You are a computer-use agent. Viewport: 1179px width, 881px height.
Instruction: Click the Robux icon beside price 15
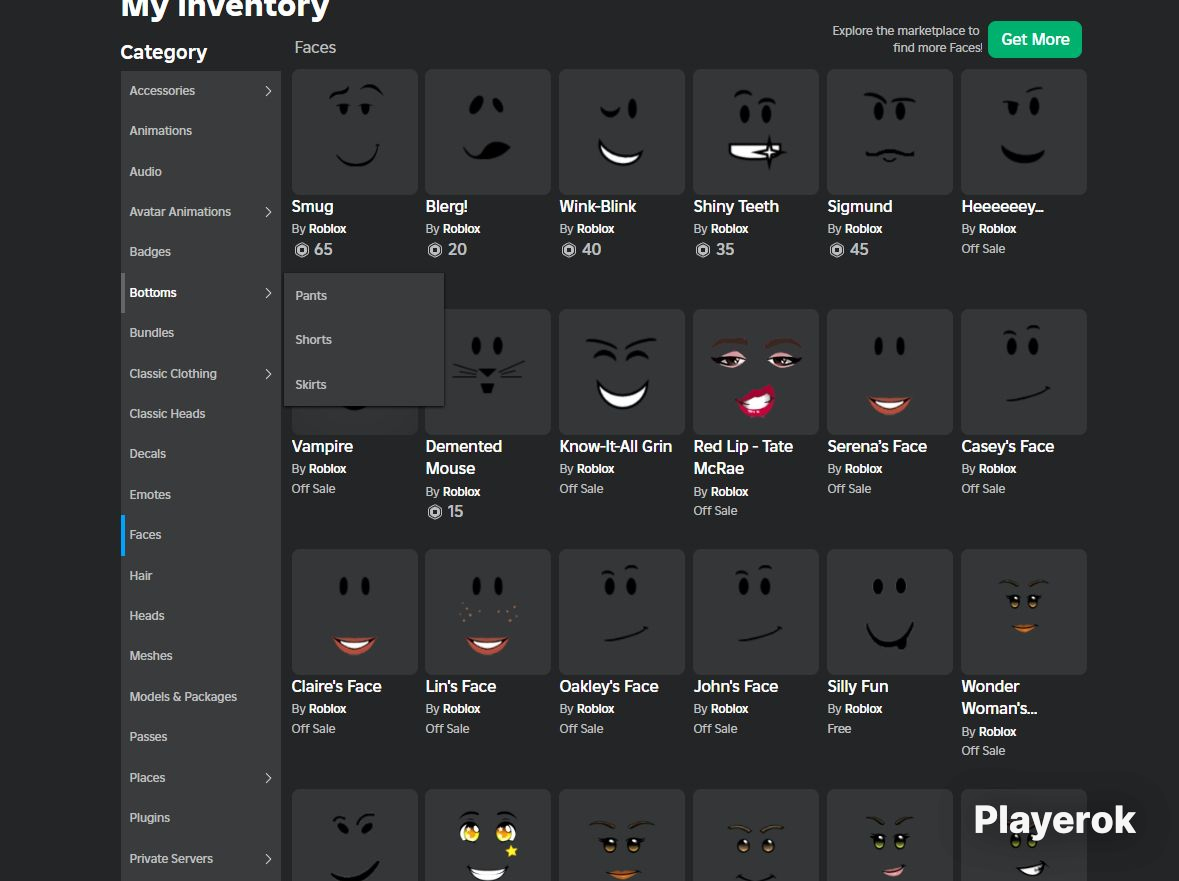coord(435,512)
